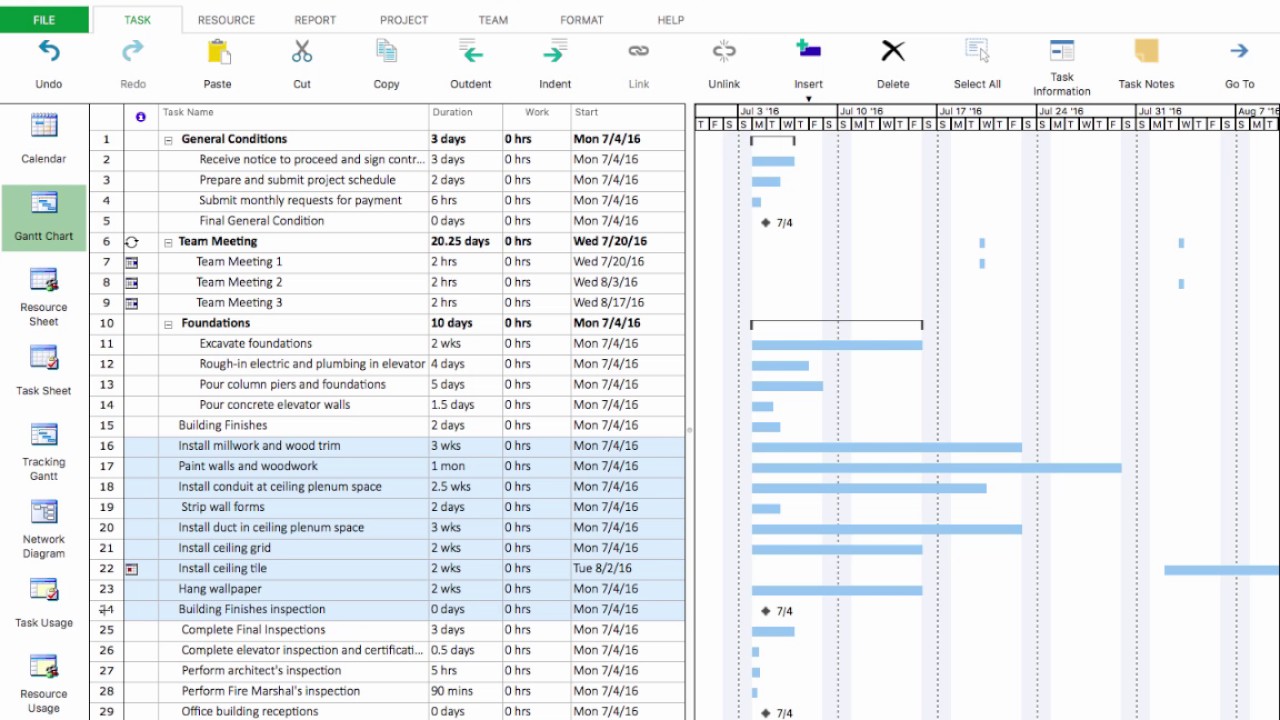Click calendar indicator on Team Meeting 1
Viewport: 1280px width, 720px height.
[x=131, y=262]
